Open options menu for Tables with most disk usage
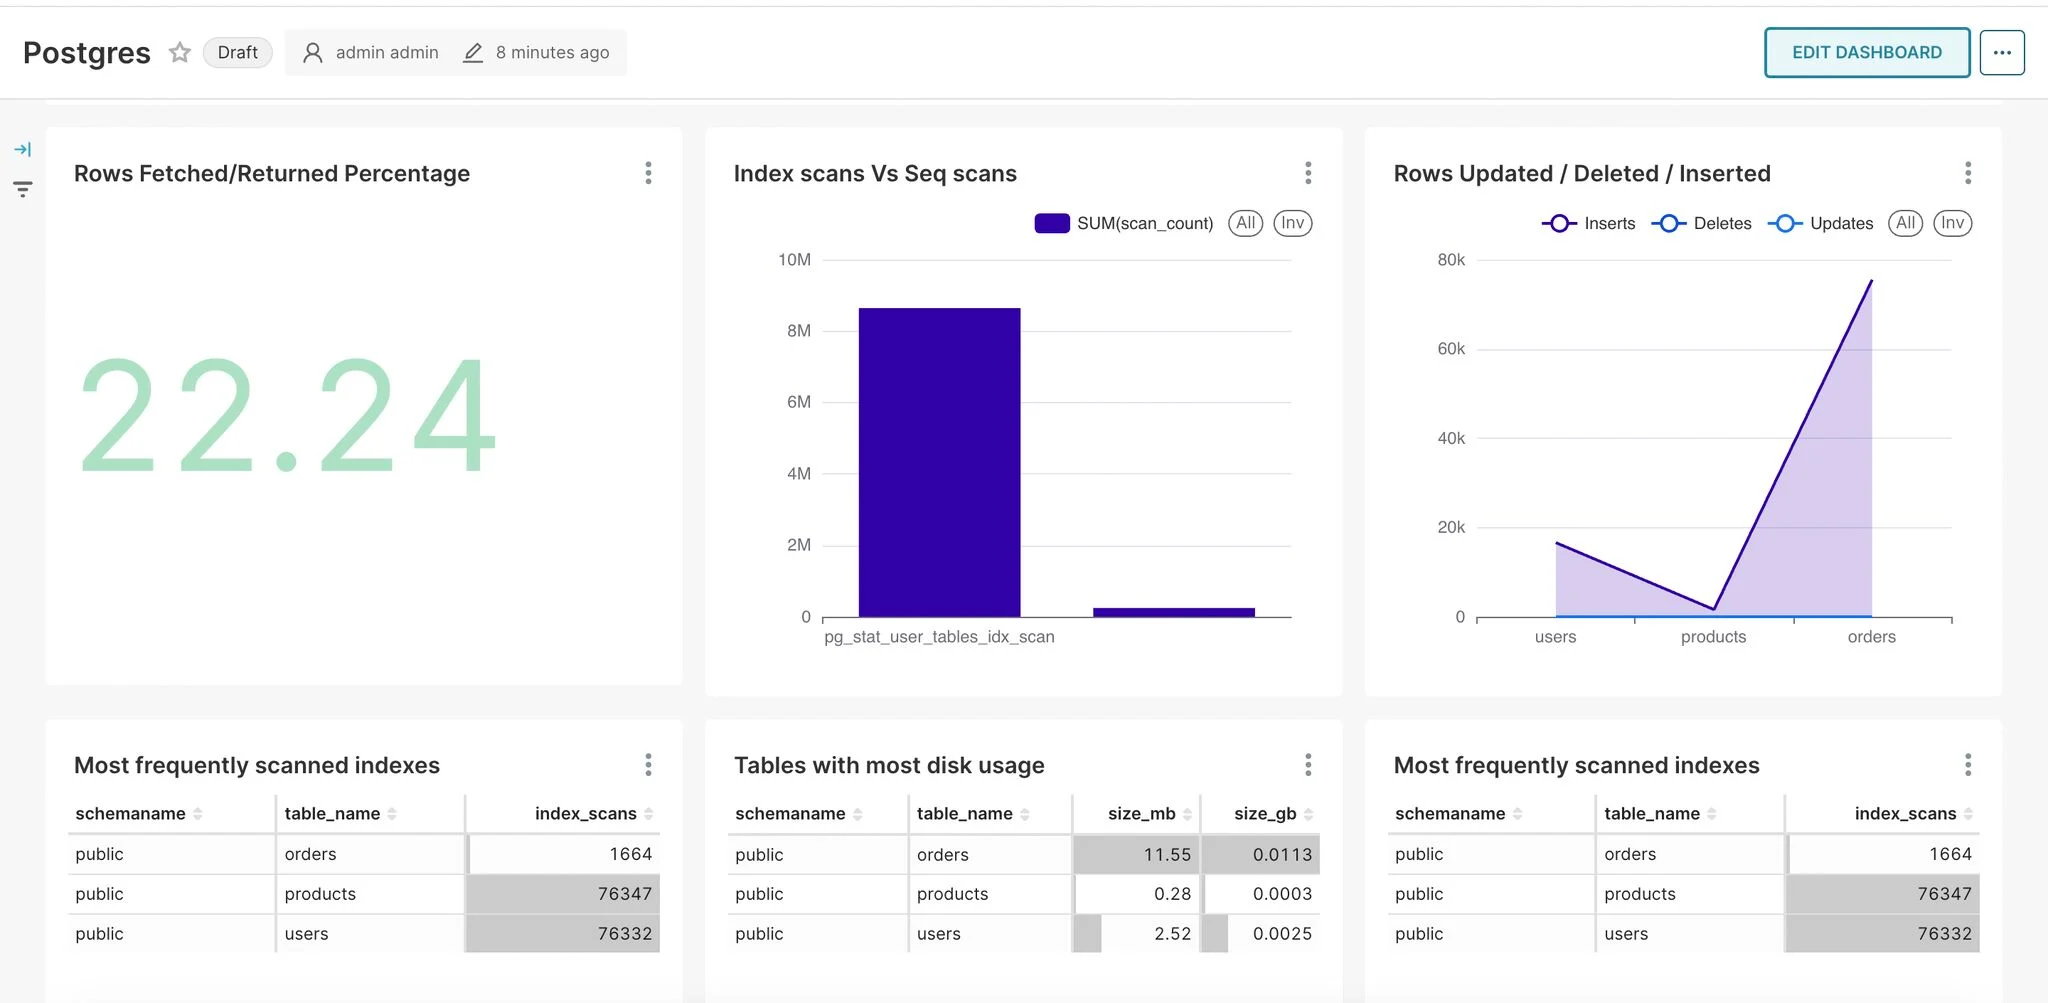Viewport: 2048px width, 1003px height. pos(1308,764)
